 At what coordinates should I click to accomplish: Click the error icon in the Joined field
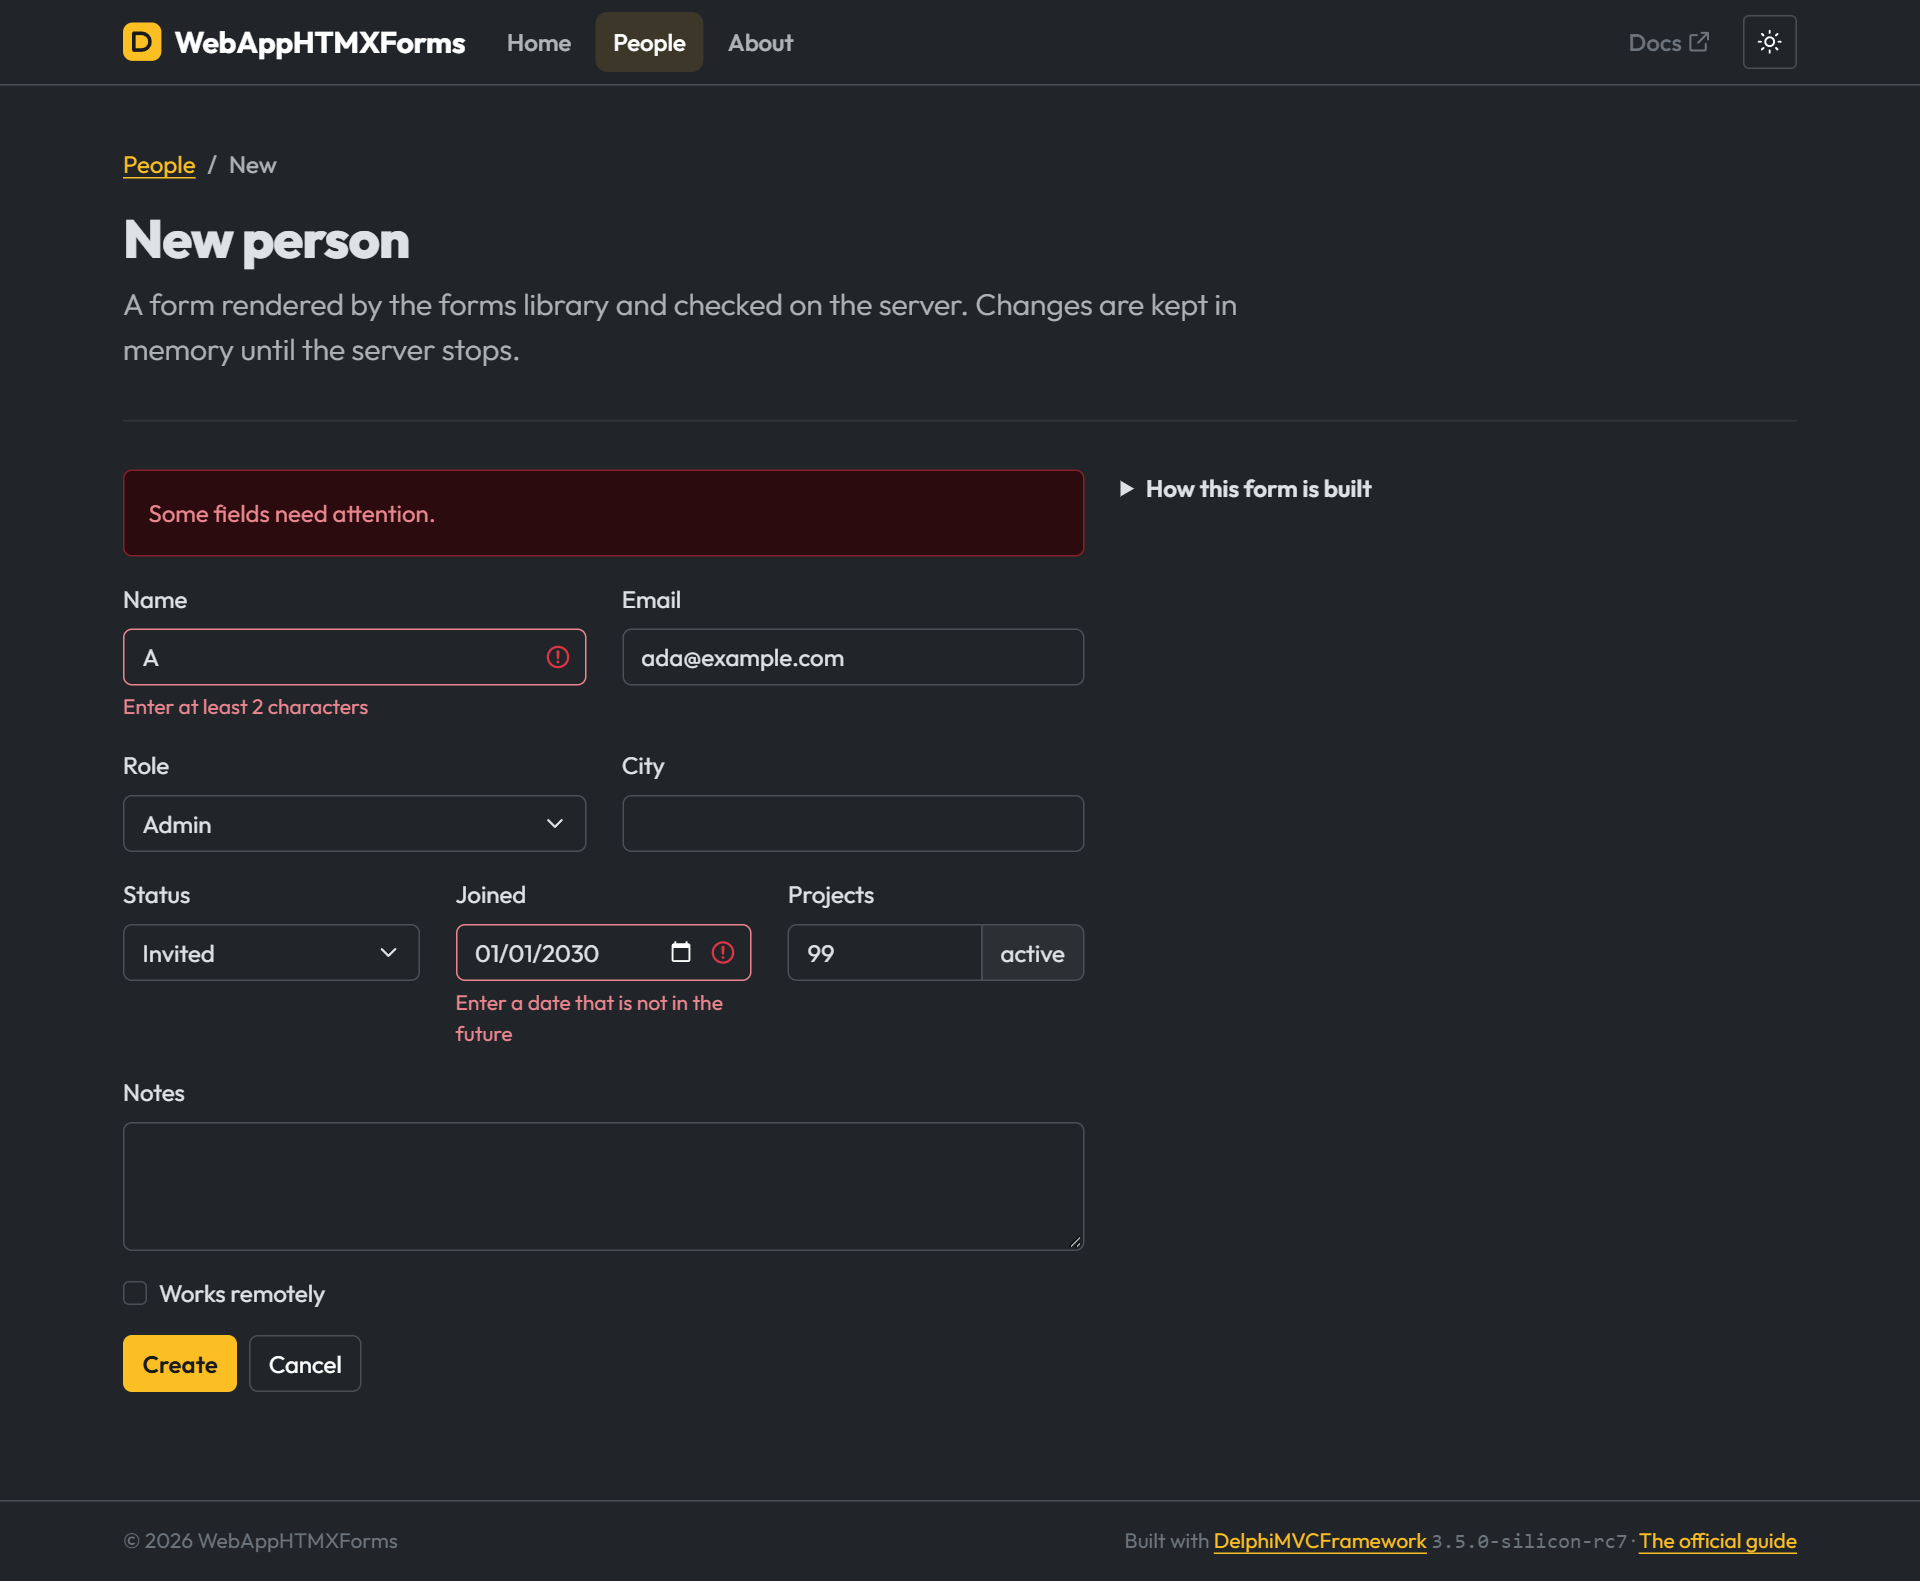click(723, 952)
